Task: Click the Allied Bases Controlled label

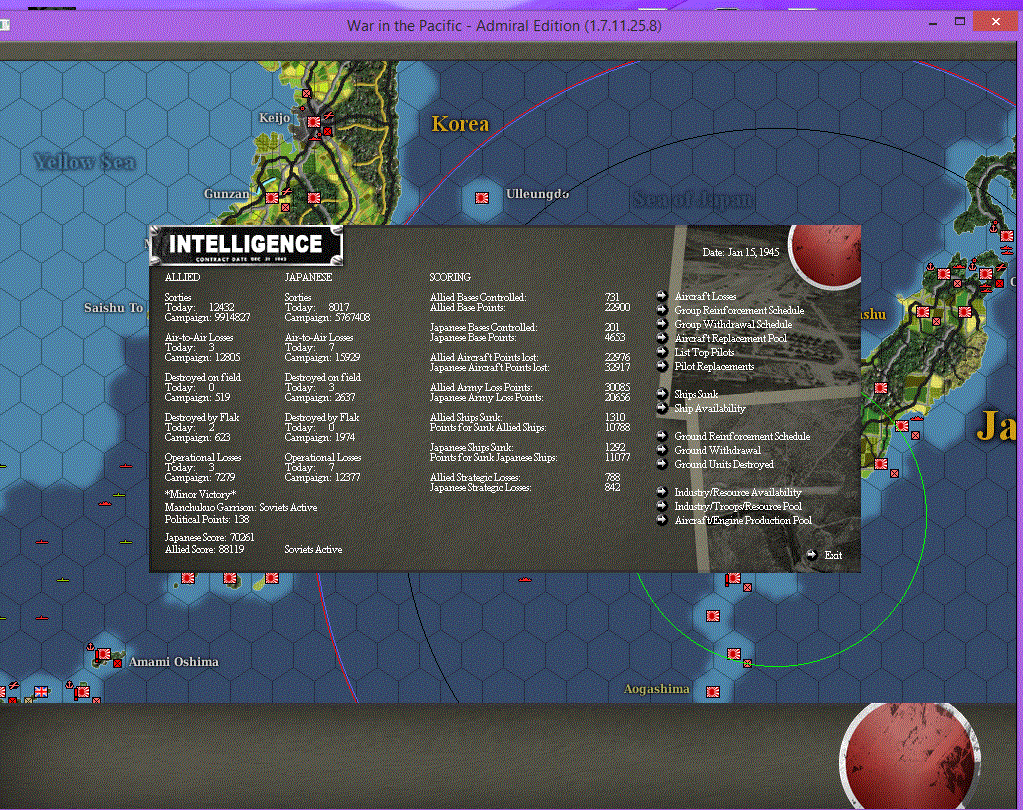Action: (478, 297)
